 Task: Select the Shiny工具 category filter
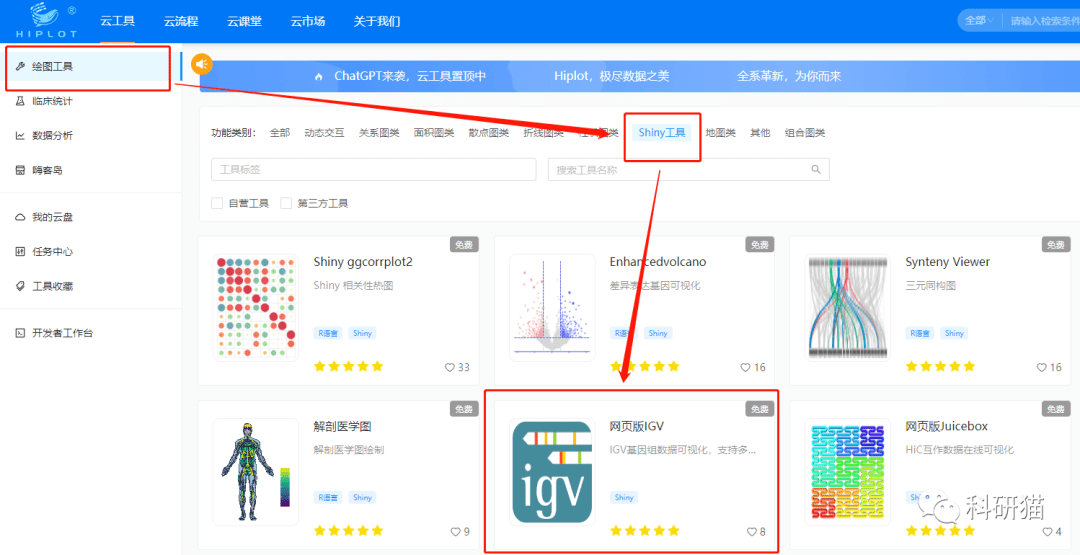coord(662,133)
